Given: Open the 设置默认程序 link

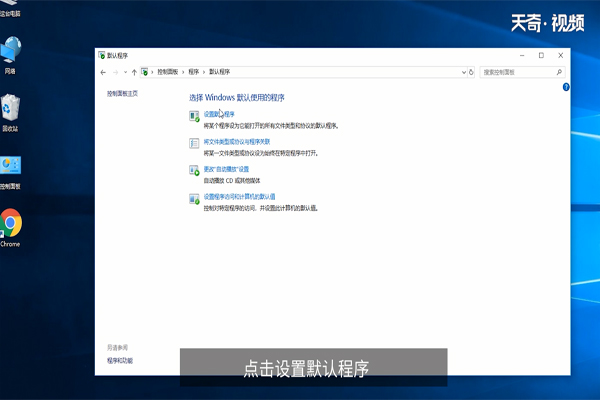Looking at the screenshot, I should 219,114.
